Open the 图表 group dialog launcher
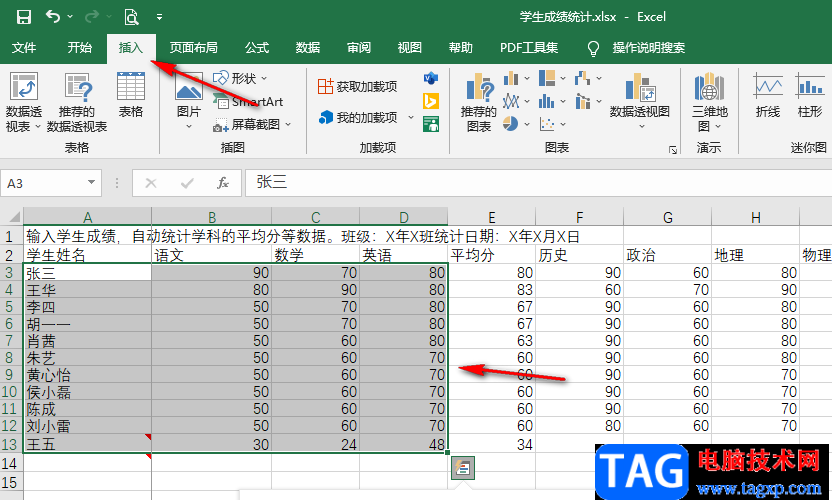This screenshot has height=500, width=832. pyautogui.click(x=673, y=150)
